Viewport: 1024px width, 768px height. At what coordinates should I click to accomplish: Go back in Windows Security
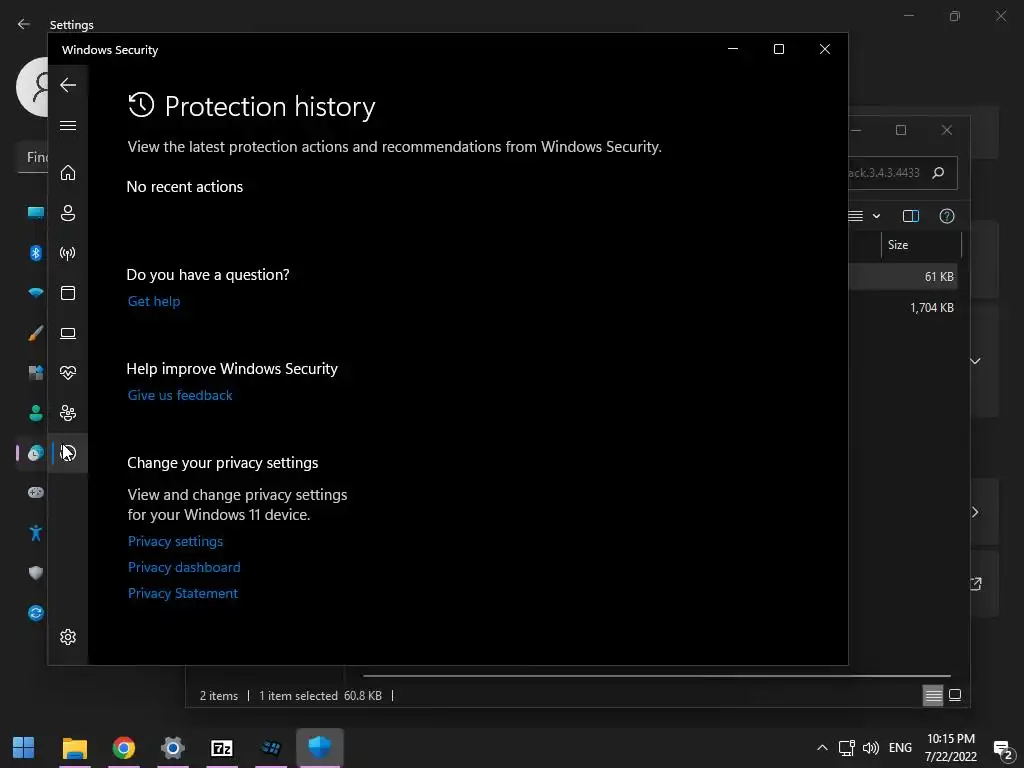(68, 85)
